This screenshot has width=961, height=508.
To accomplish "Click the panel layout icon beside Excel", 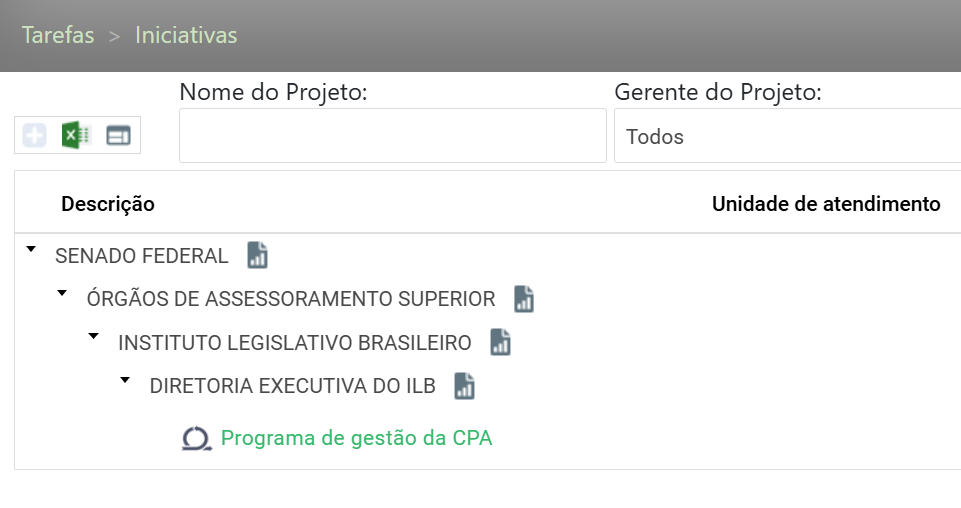I will coord(119,135).
